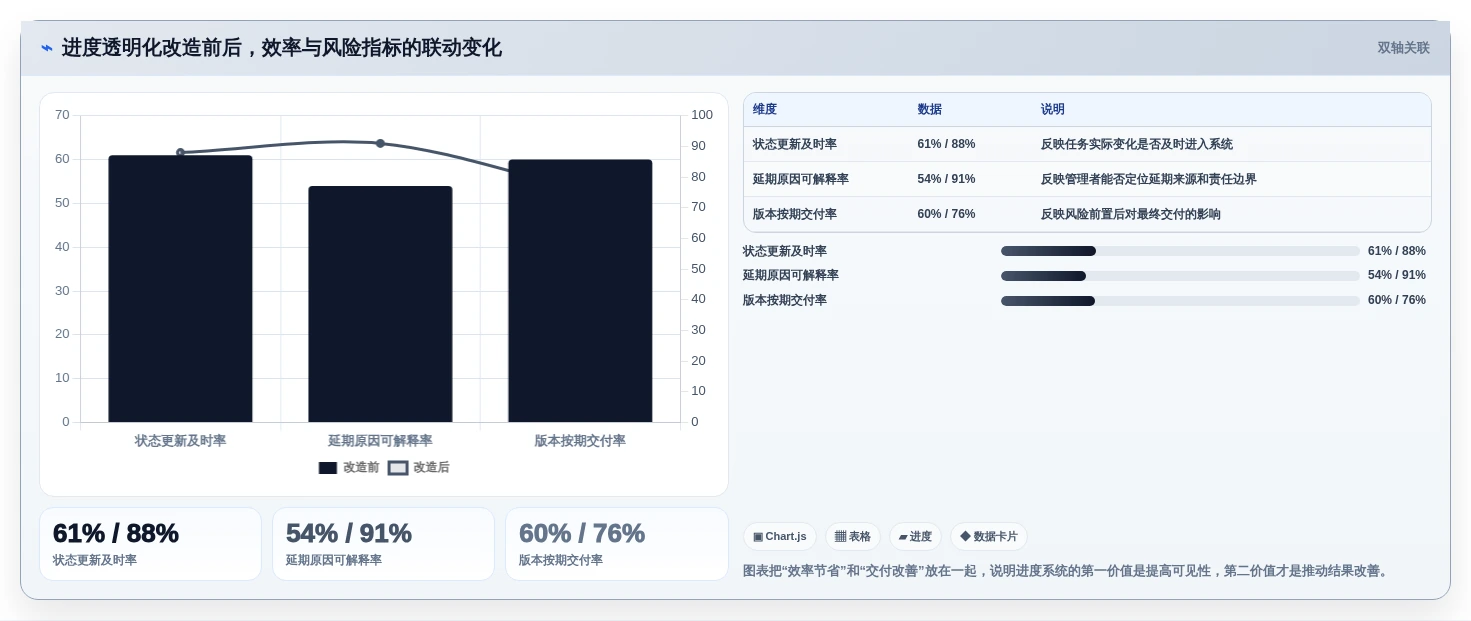The image size is (1471, 621).
Task: Toggle the 改造前 legend entry
Action: point(349,467)
